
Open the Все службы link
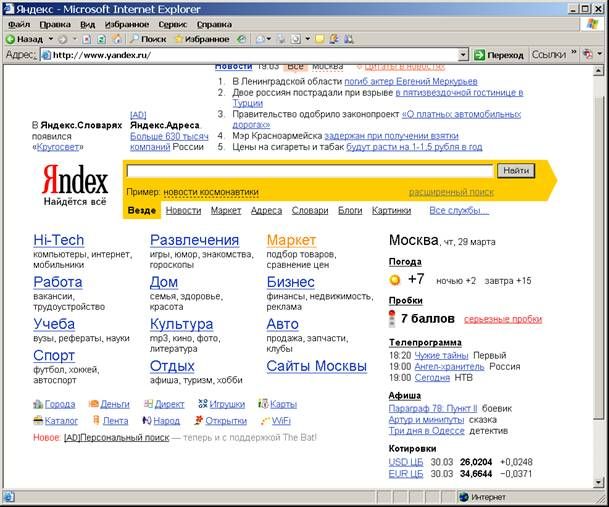pos(459,211)
